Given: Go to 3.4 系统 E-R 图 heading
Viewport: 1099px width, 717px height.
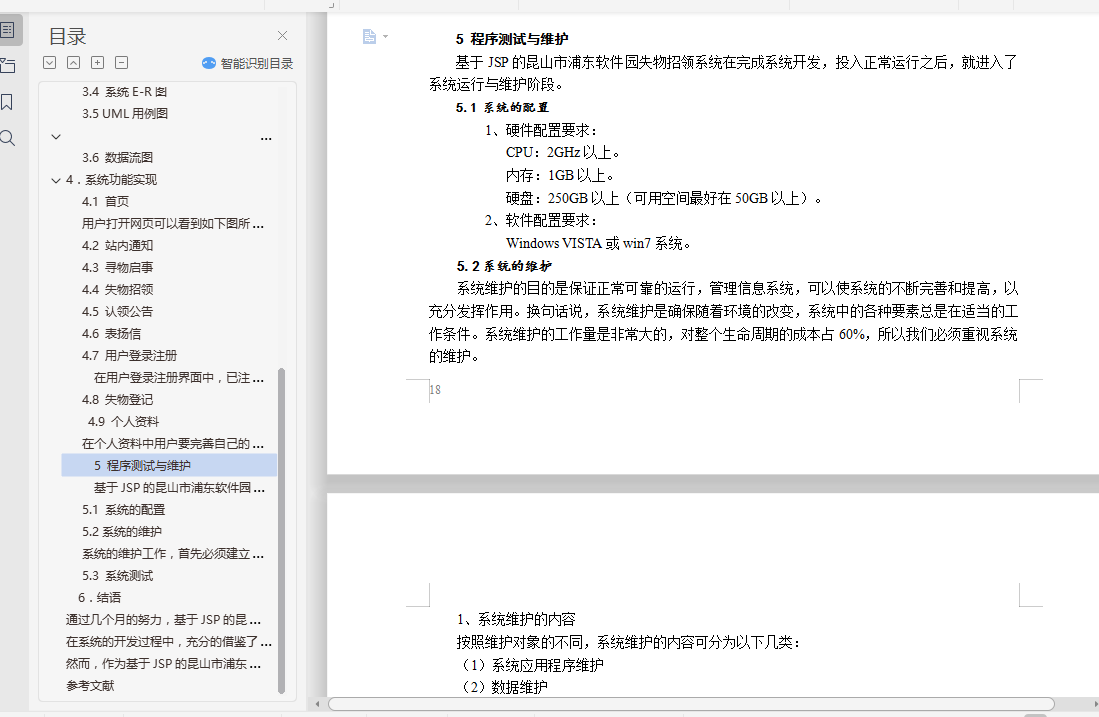Looking at the screenshot, I should point(124,92).
